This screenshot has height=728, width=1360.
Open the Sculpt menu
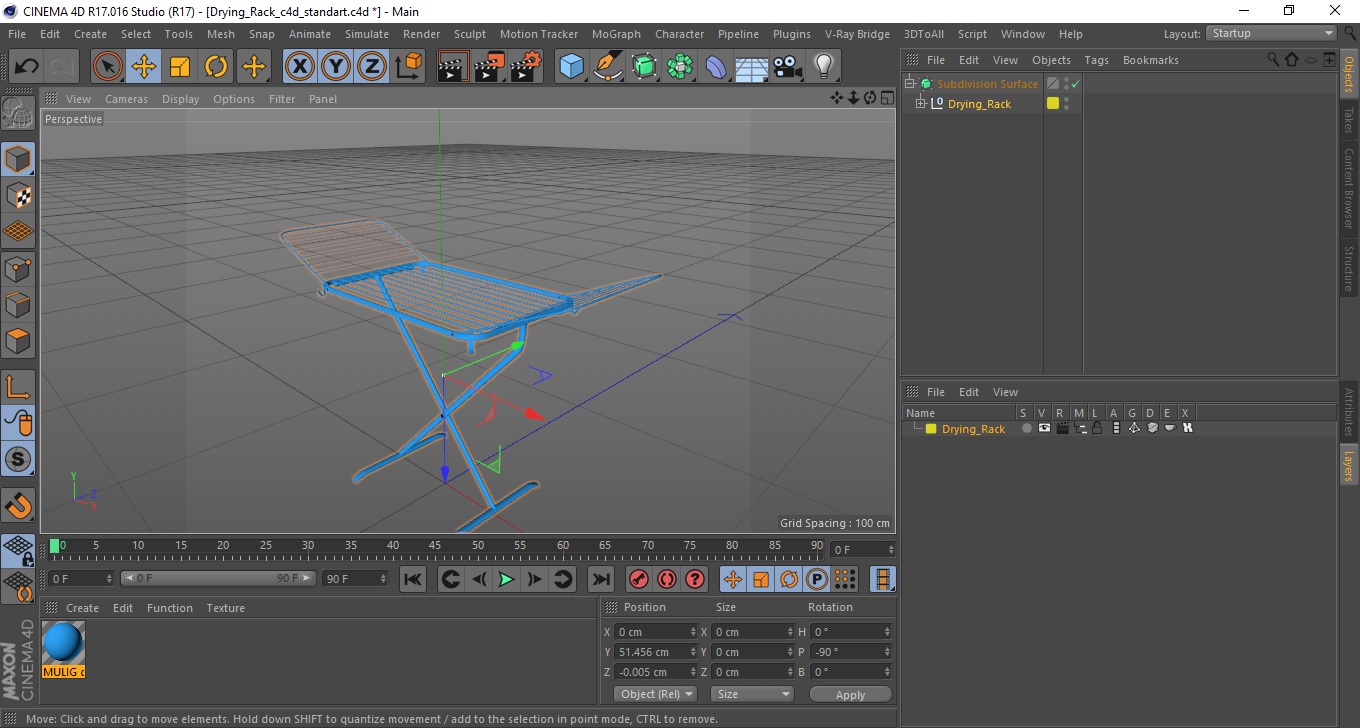point(470,34)
